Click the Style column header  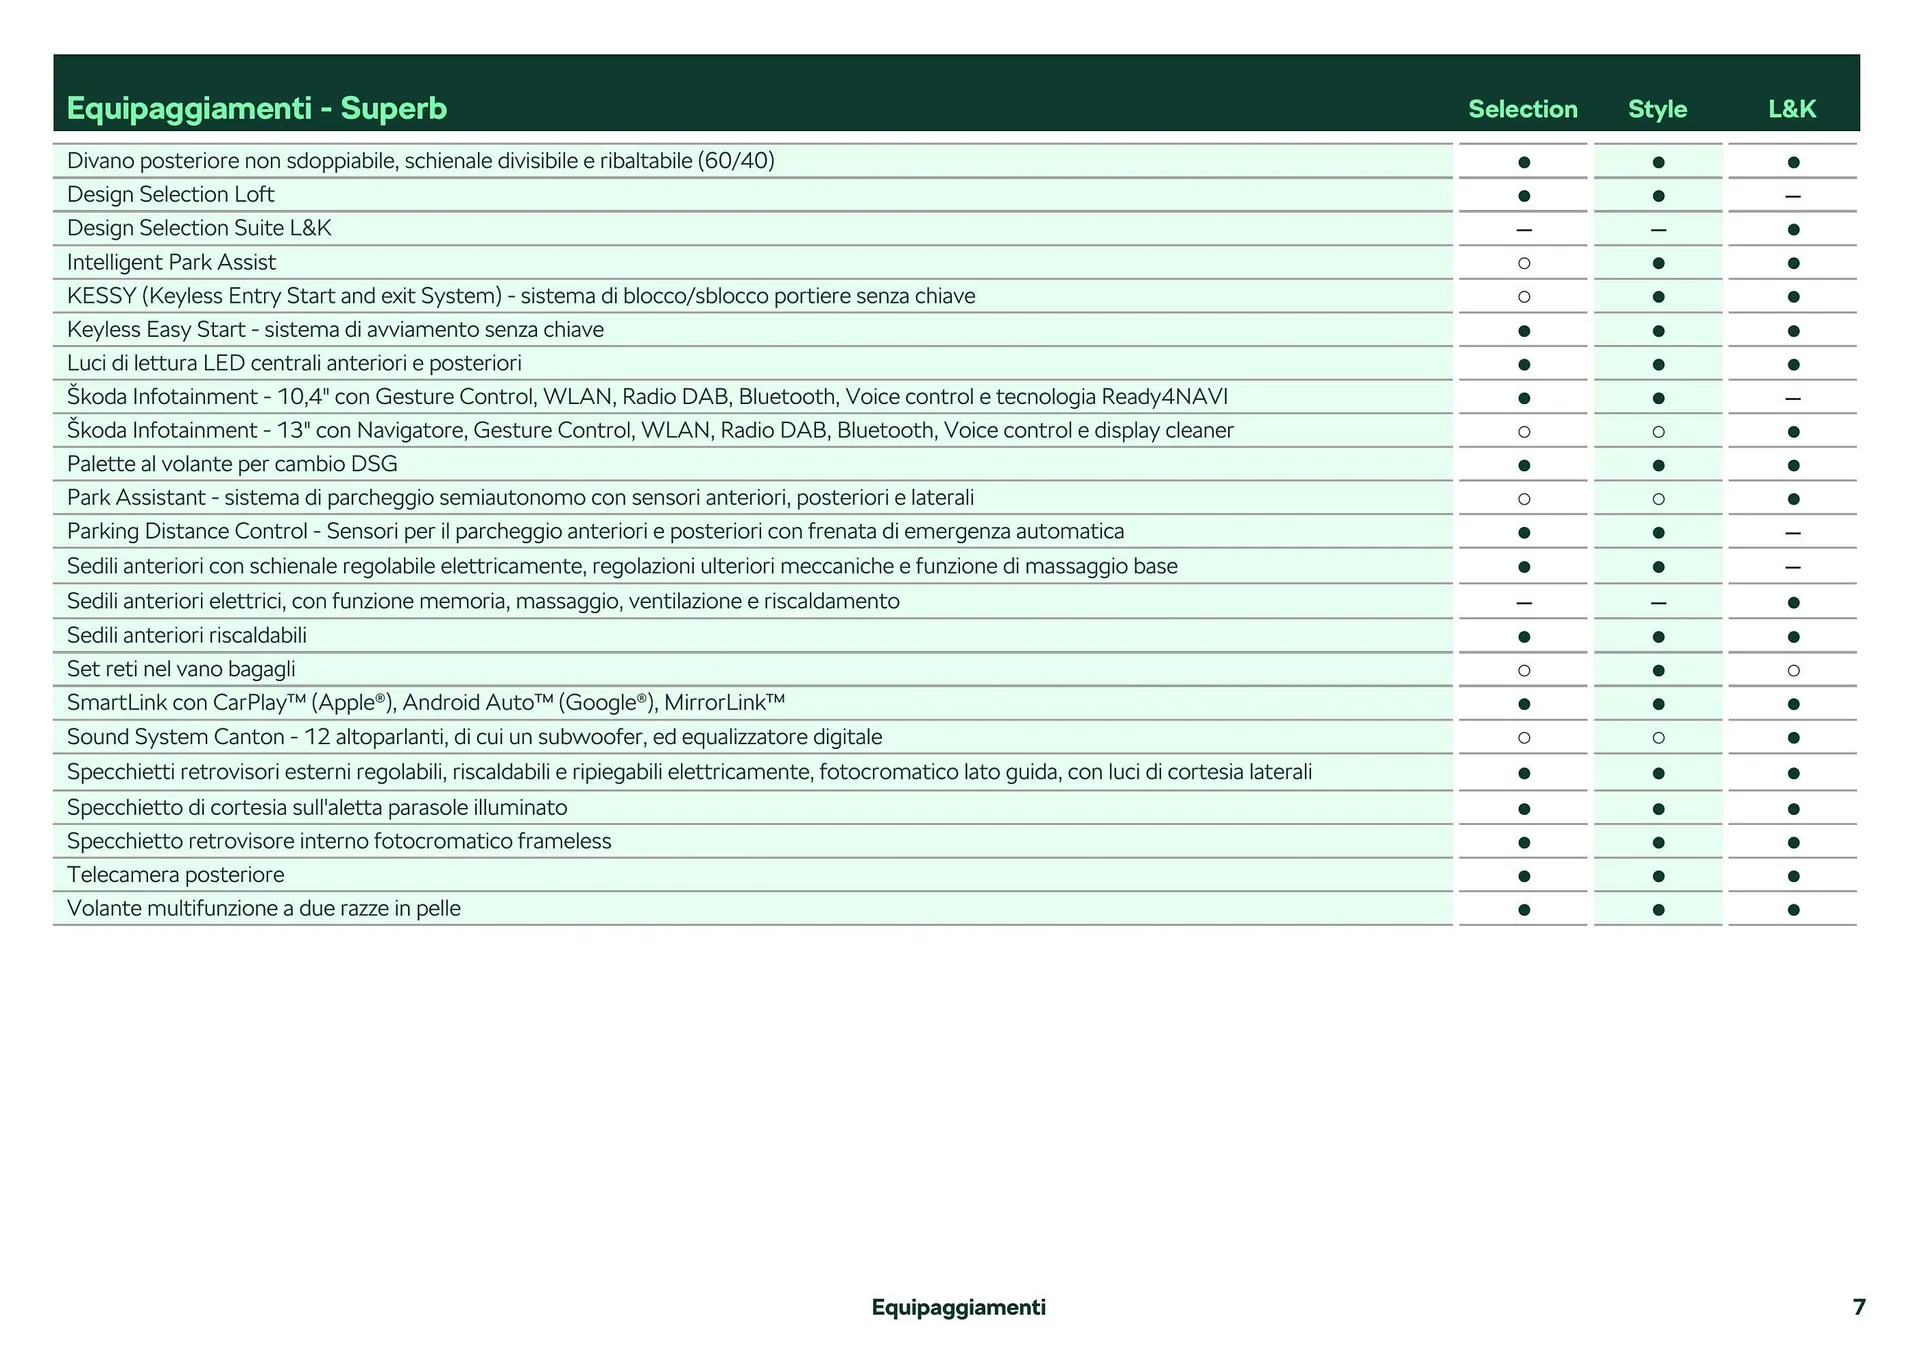point(1657,109)
